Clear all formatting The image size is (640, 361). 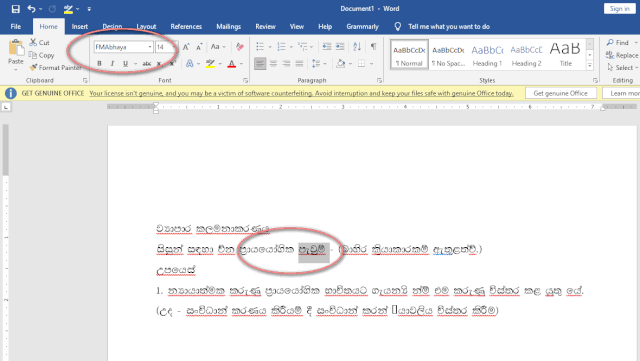[x=240, y=47]
